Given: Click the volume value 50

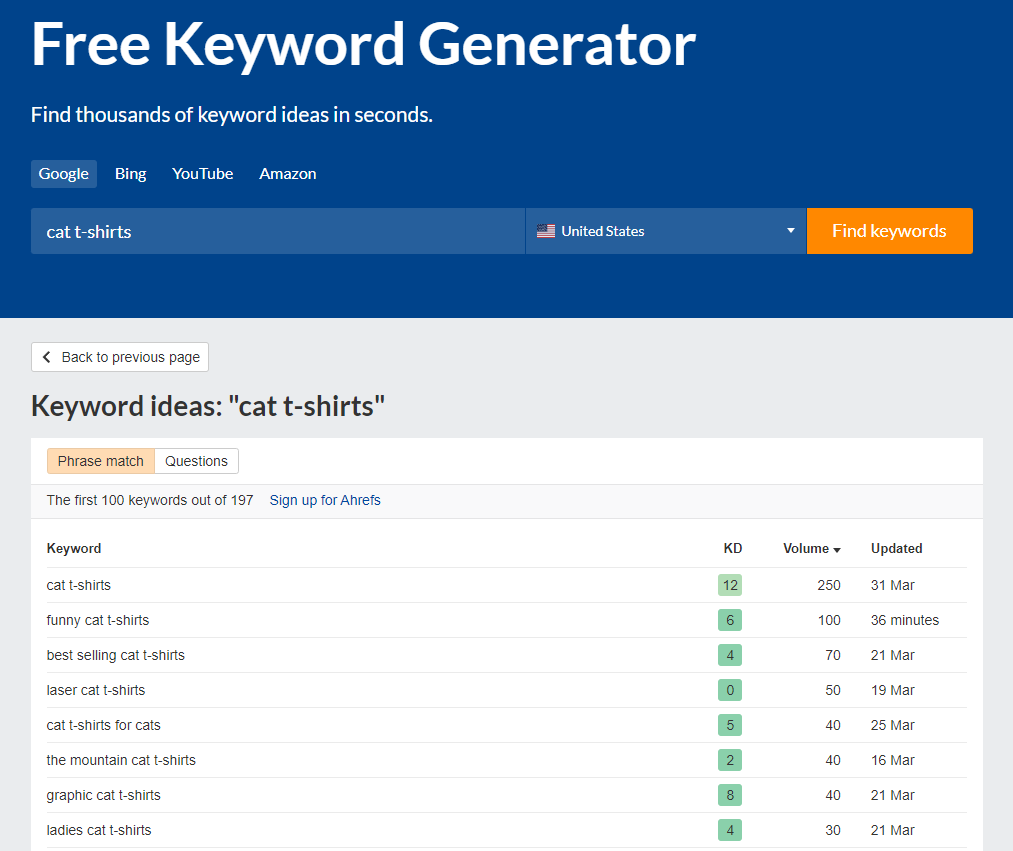Looking at the screenshot, I should [833, 690].
